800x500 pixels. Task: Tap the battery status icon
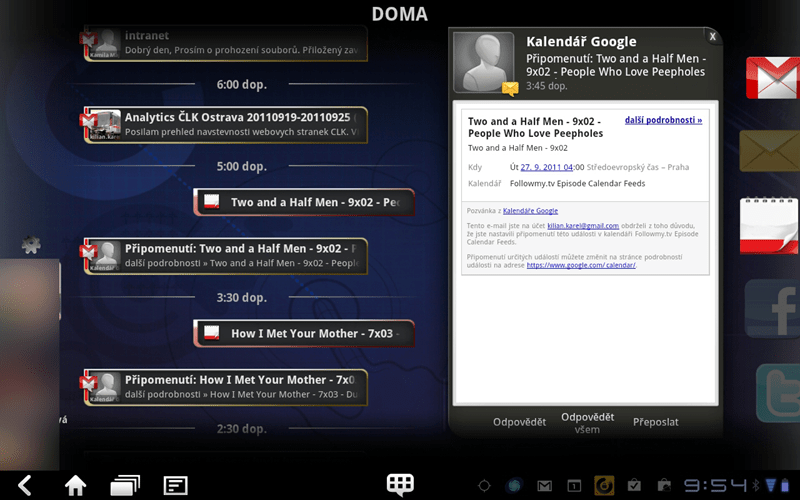[x=785, y=485]
